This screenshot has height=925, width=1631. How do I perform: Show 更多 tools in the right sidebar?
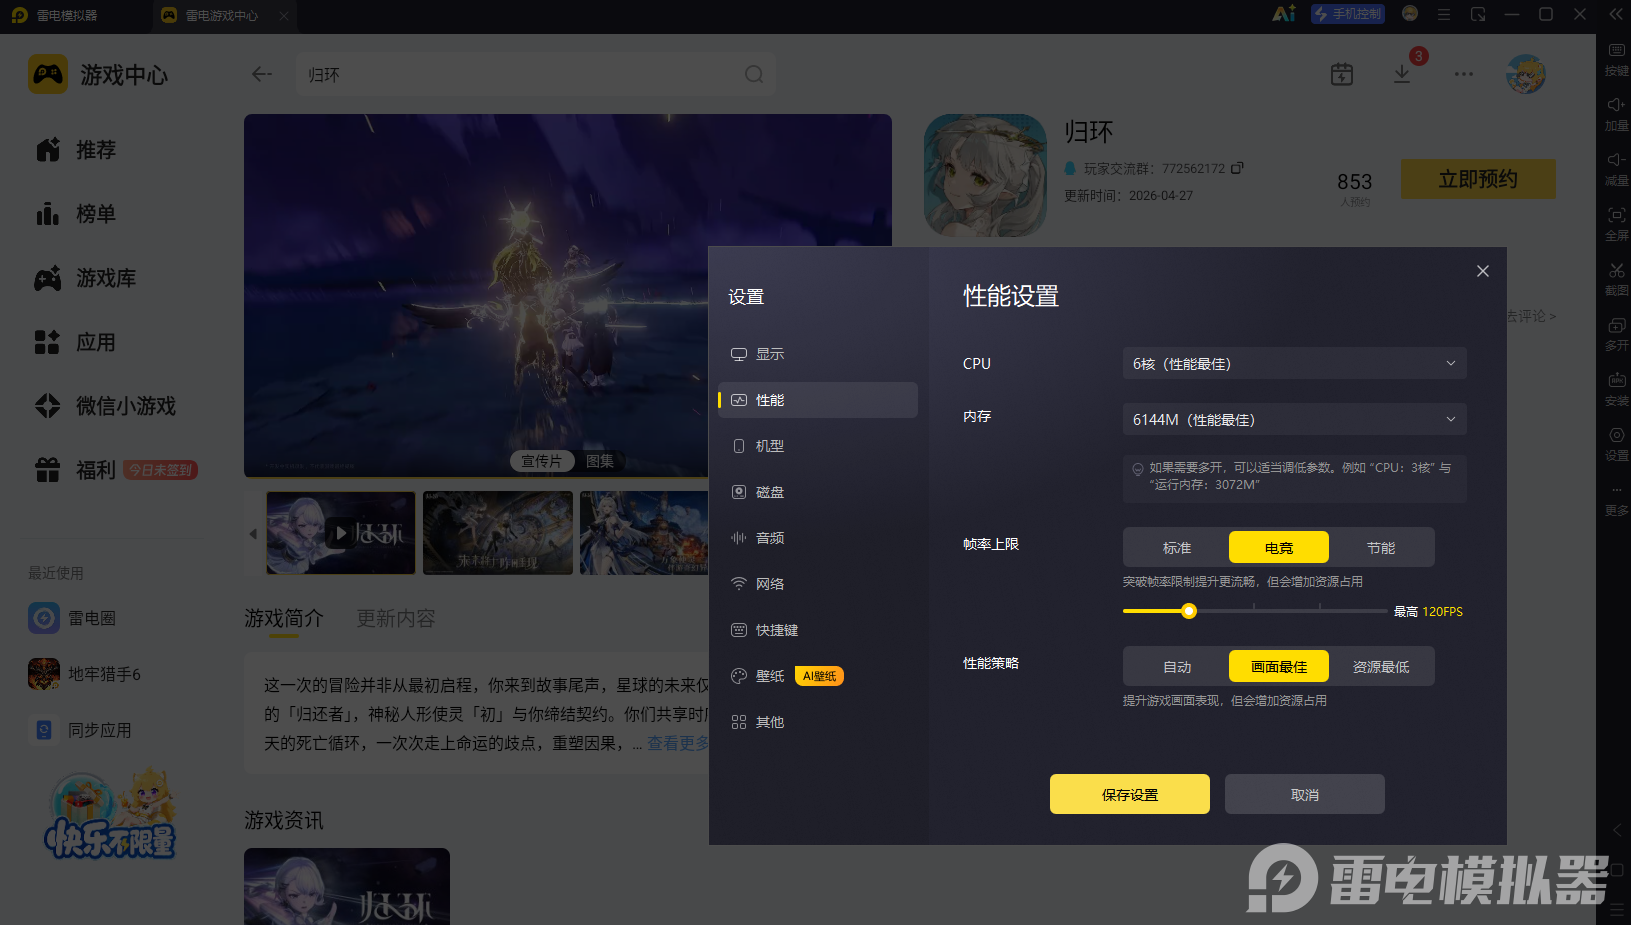tap(1616, 498)
